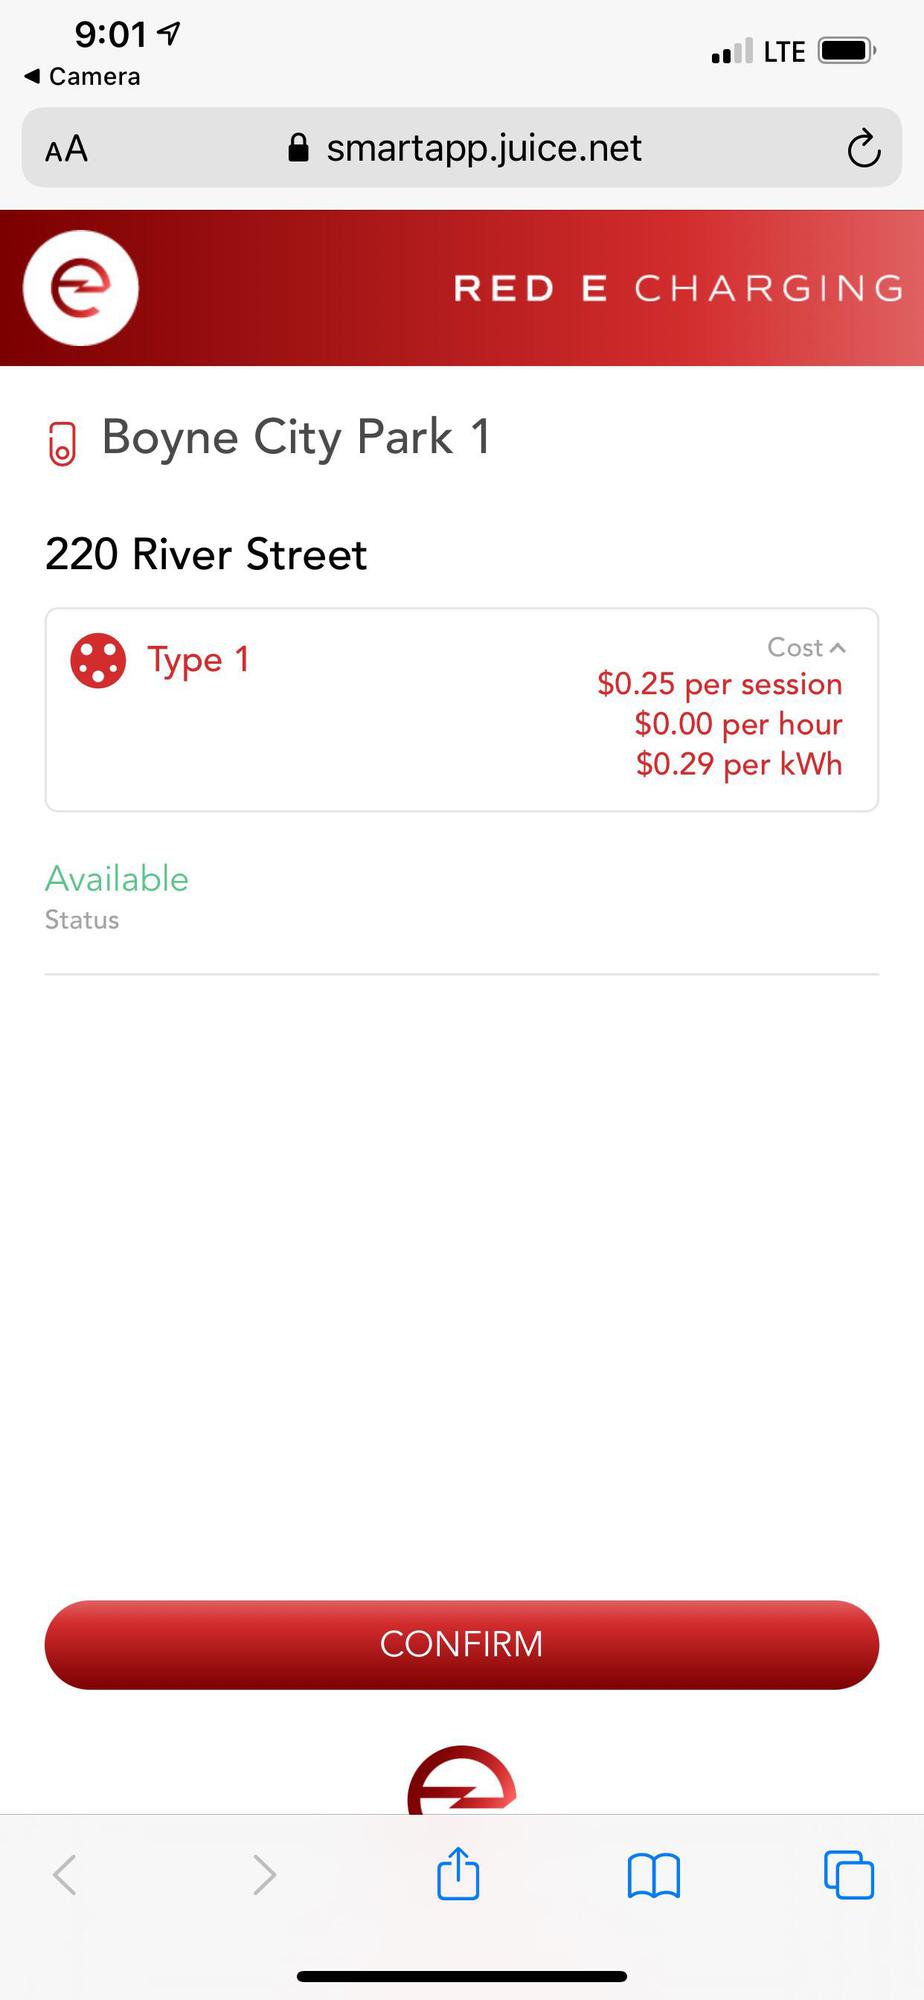
Task: Tap the Available status text
Action: (x=117, y=879)
